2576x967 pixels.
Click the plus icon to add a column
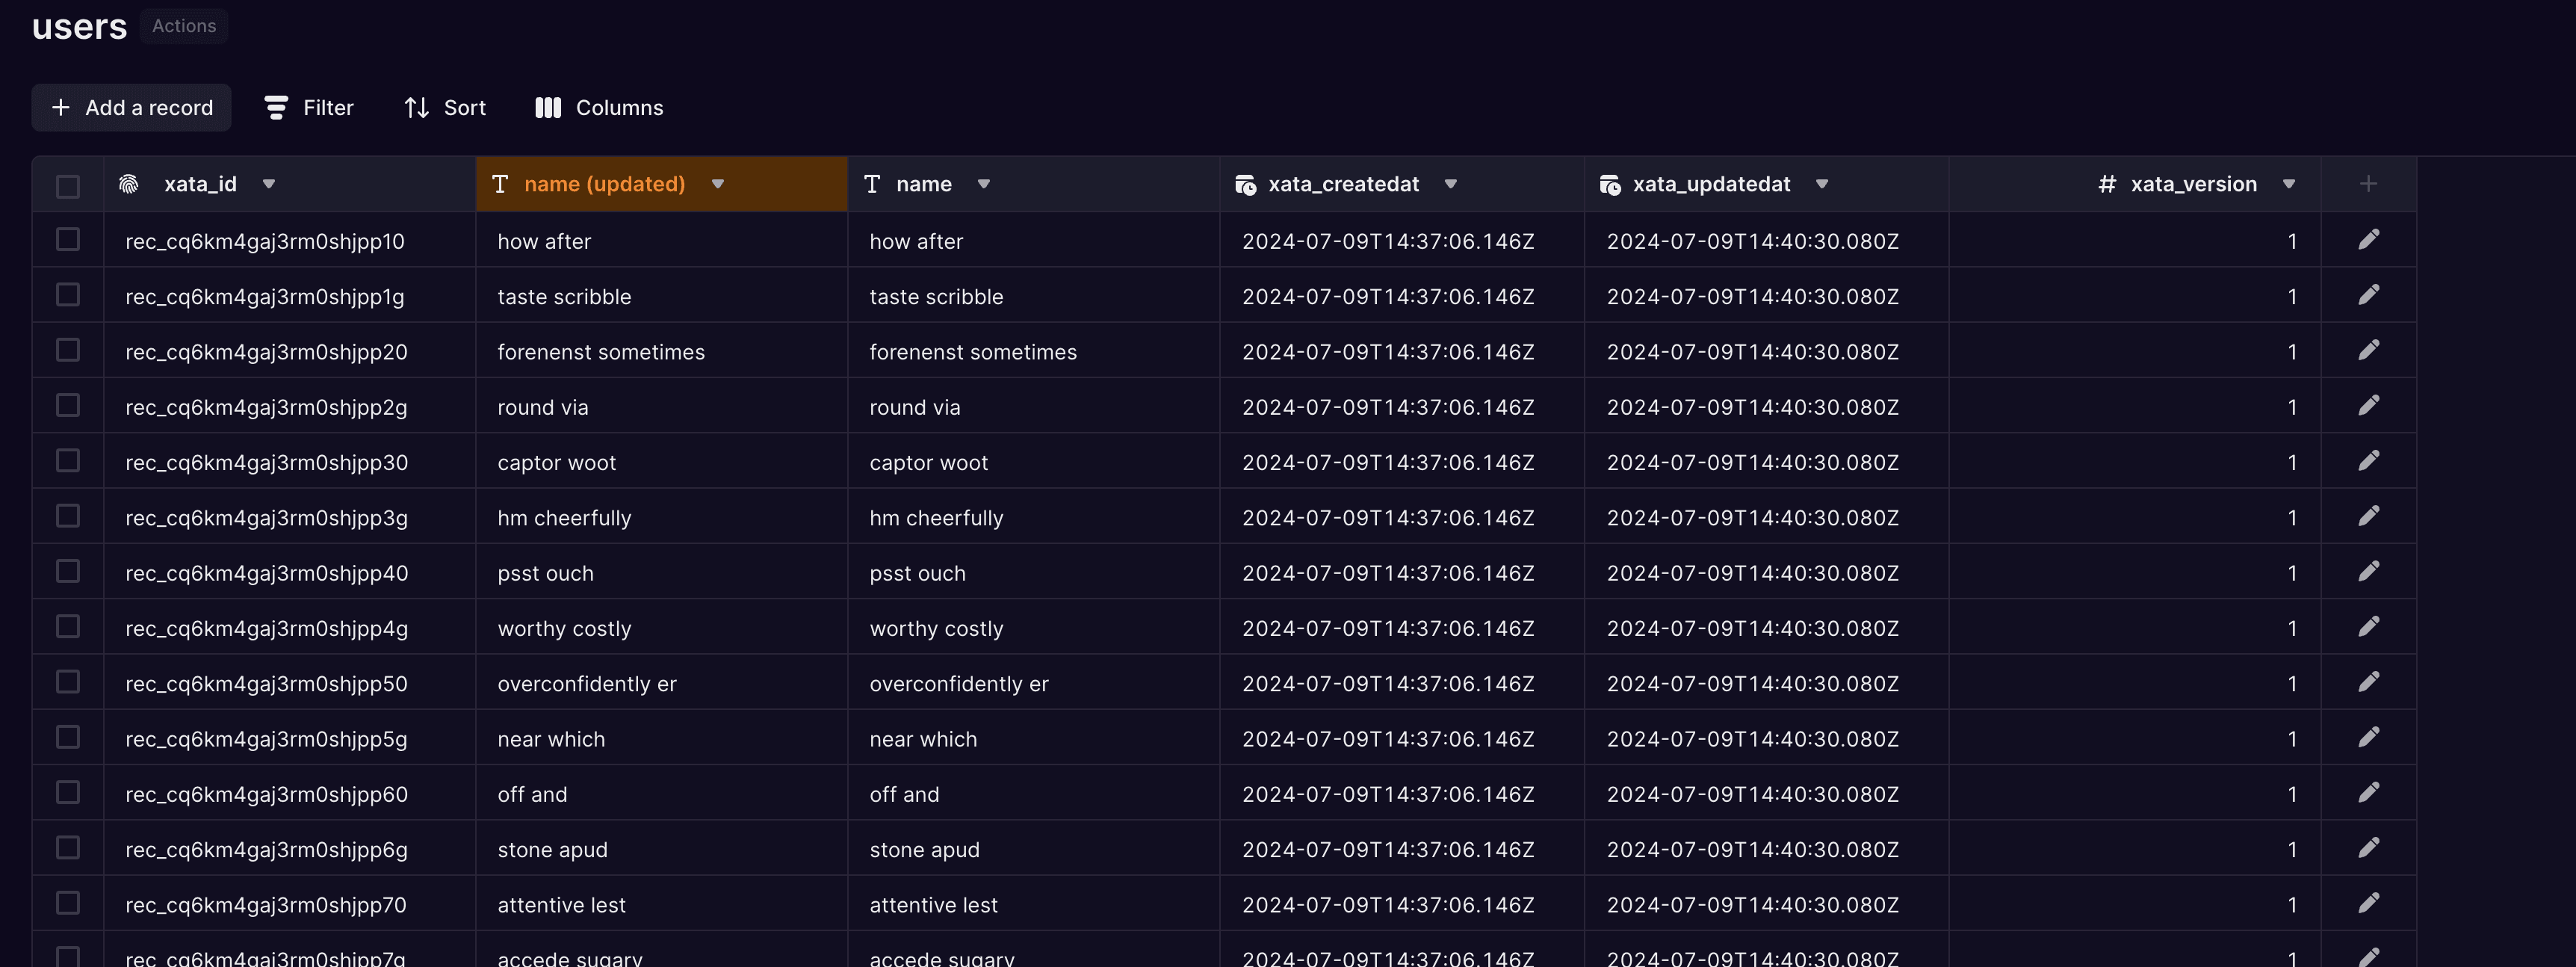2368,183
